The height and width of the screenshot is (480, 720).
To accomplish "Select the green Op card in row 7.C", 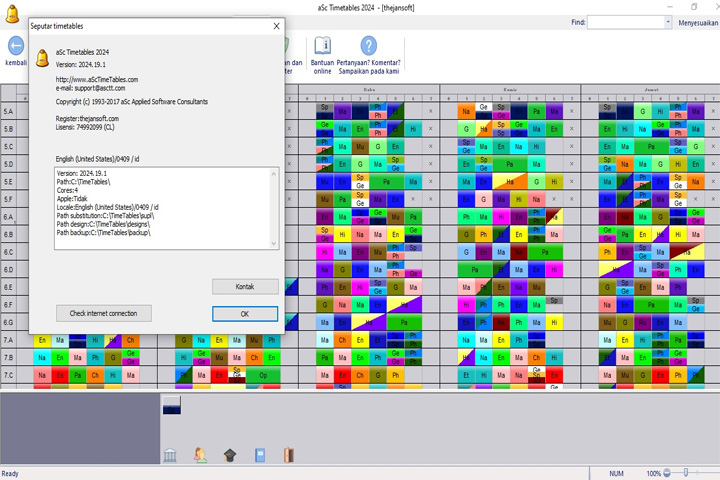I will click(263, 375).
